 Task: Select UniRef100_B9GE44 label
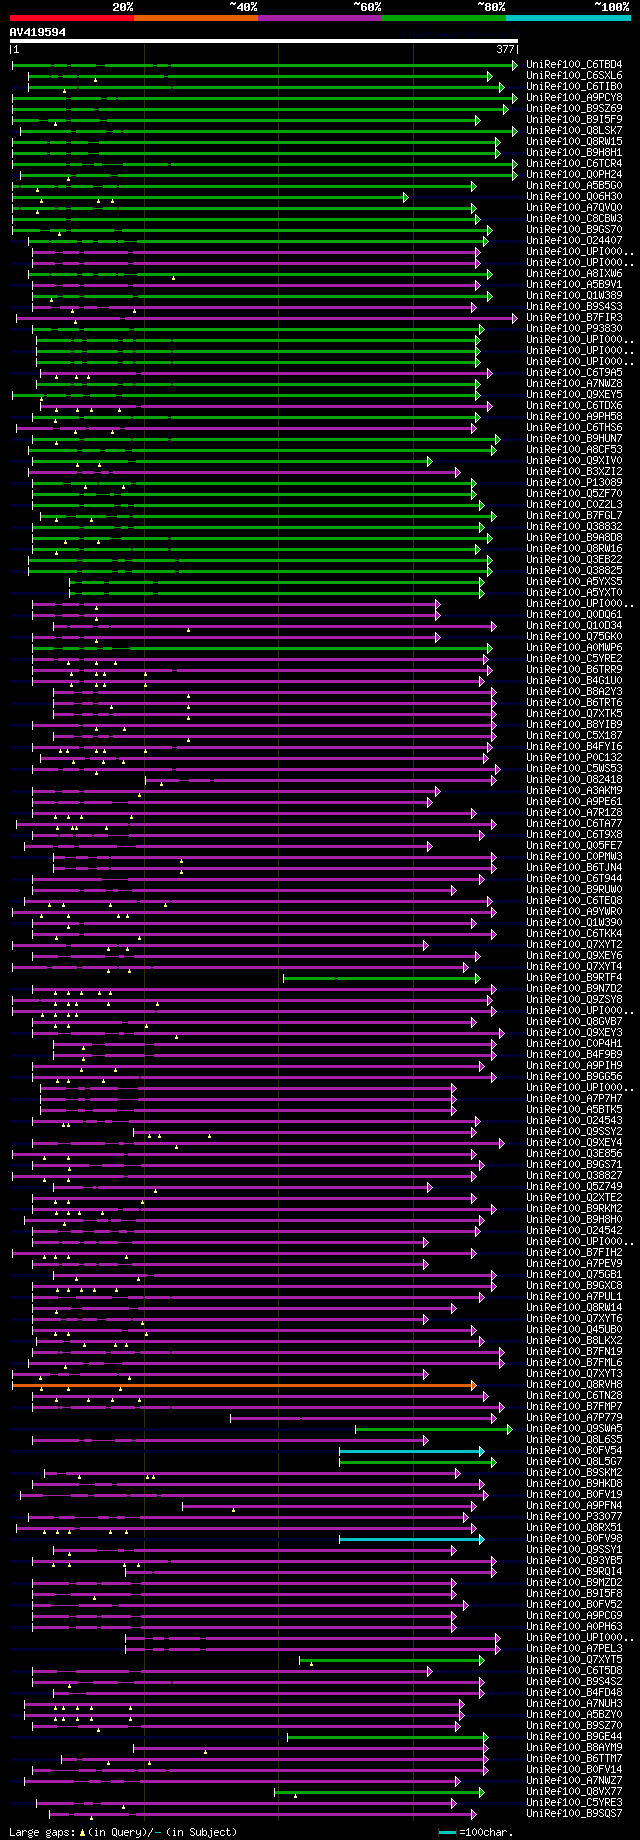coord(574,1737)
